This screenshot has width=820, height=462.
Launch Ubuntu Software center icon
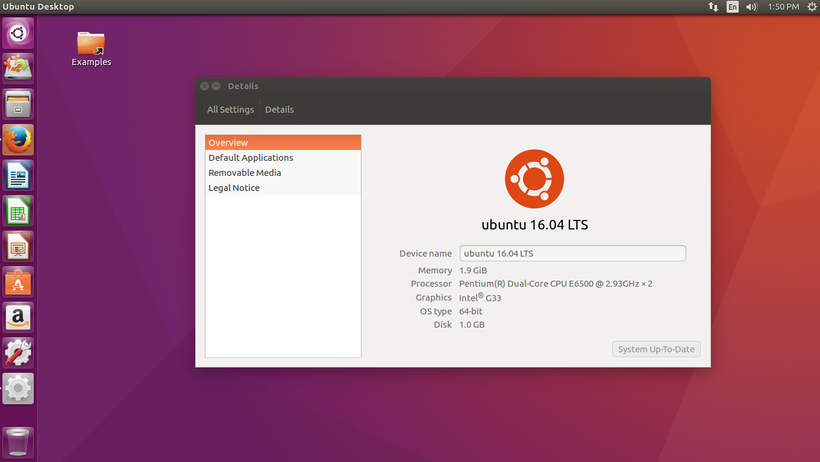point(18,282)
